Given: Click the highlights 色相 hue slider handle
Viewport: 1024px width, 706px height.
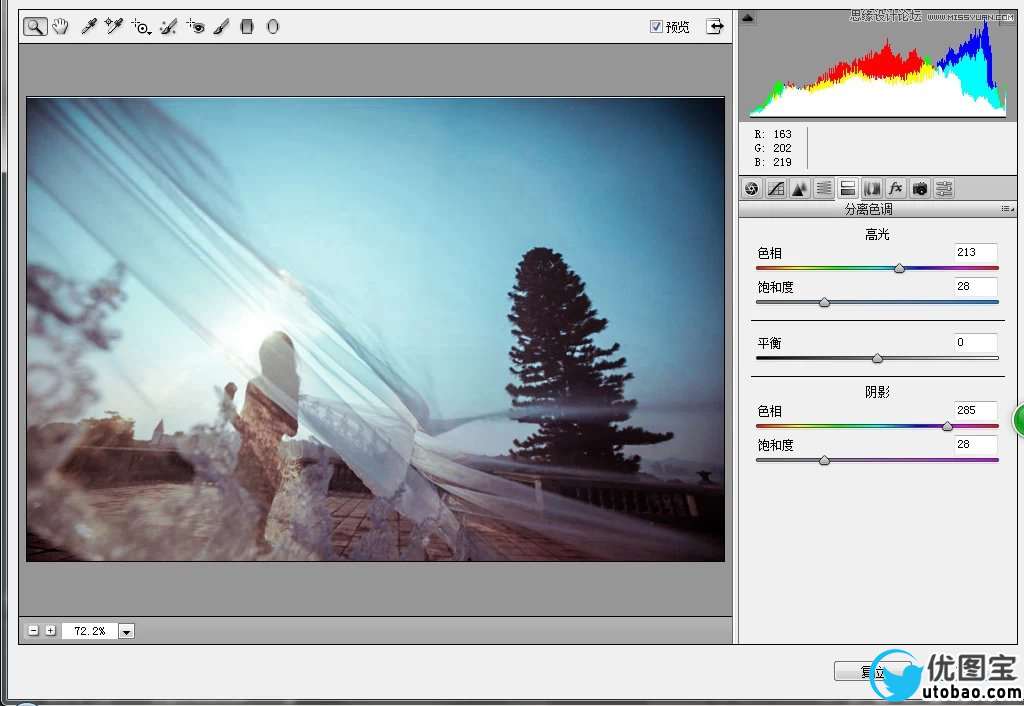Looking at the screenshot, I should (x=899, y=268).
